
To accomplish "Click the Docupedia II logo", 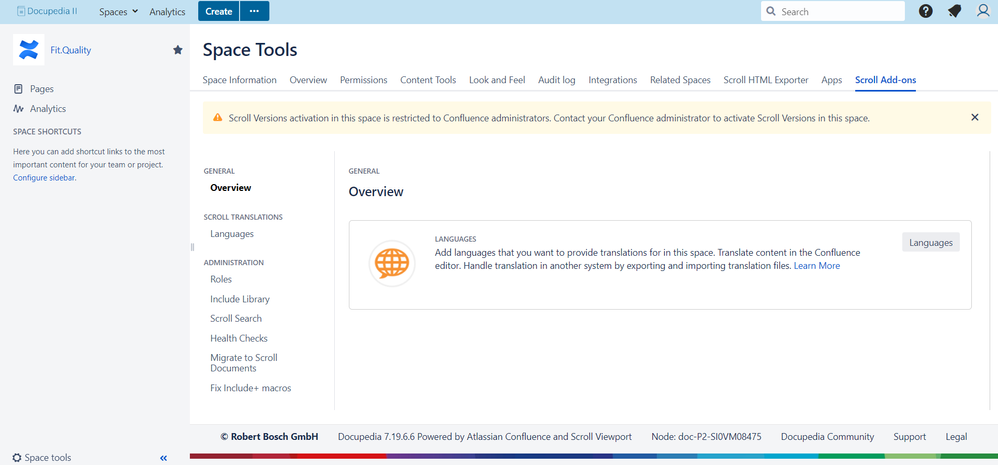I will (48, 11).
